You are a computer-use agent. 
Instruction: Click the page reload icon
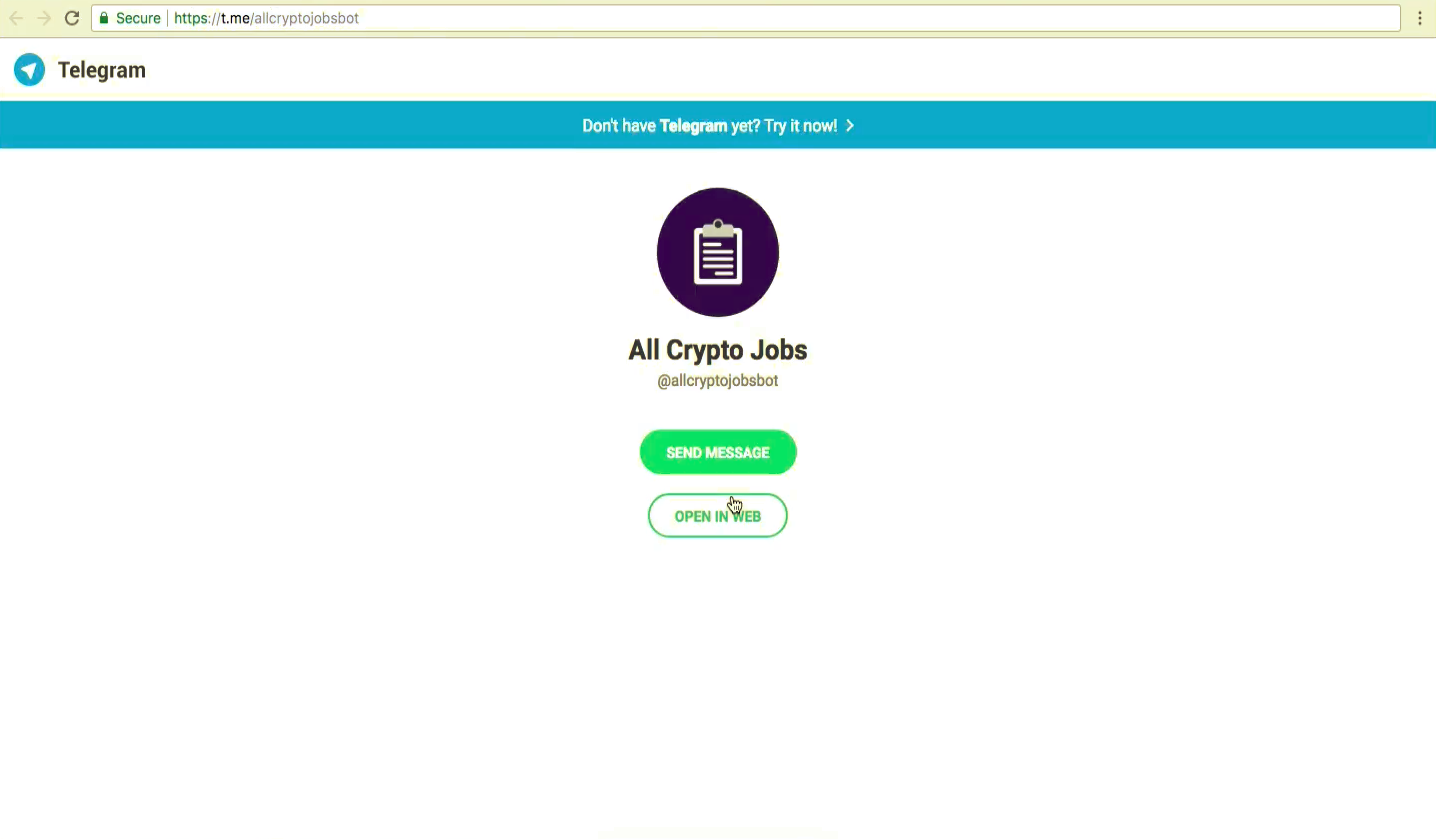point(70,18)
